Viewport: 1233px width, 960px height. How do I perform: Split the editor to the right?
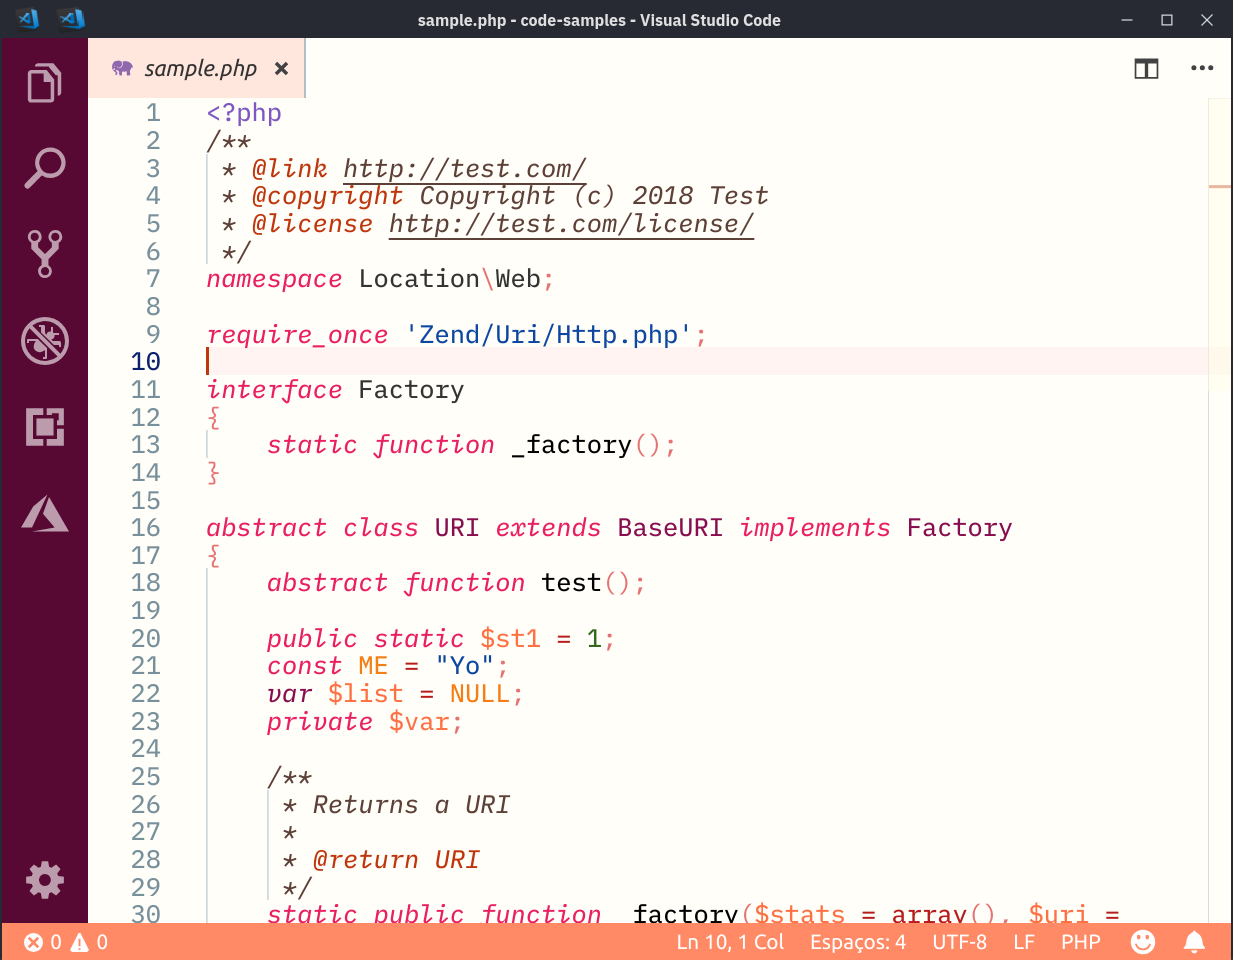[x=1146, y=69]
